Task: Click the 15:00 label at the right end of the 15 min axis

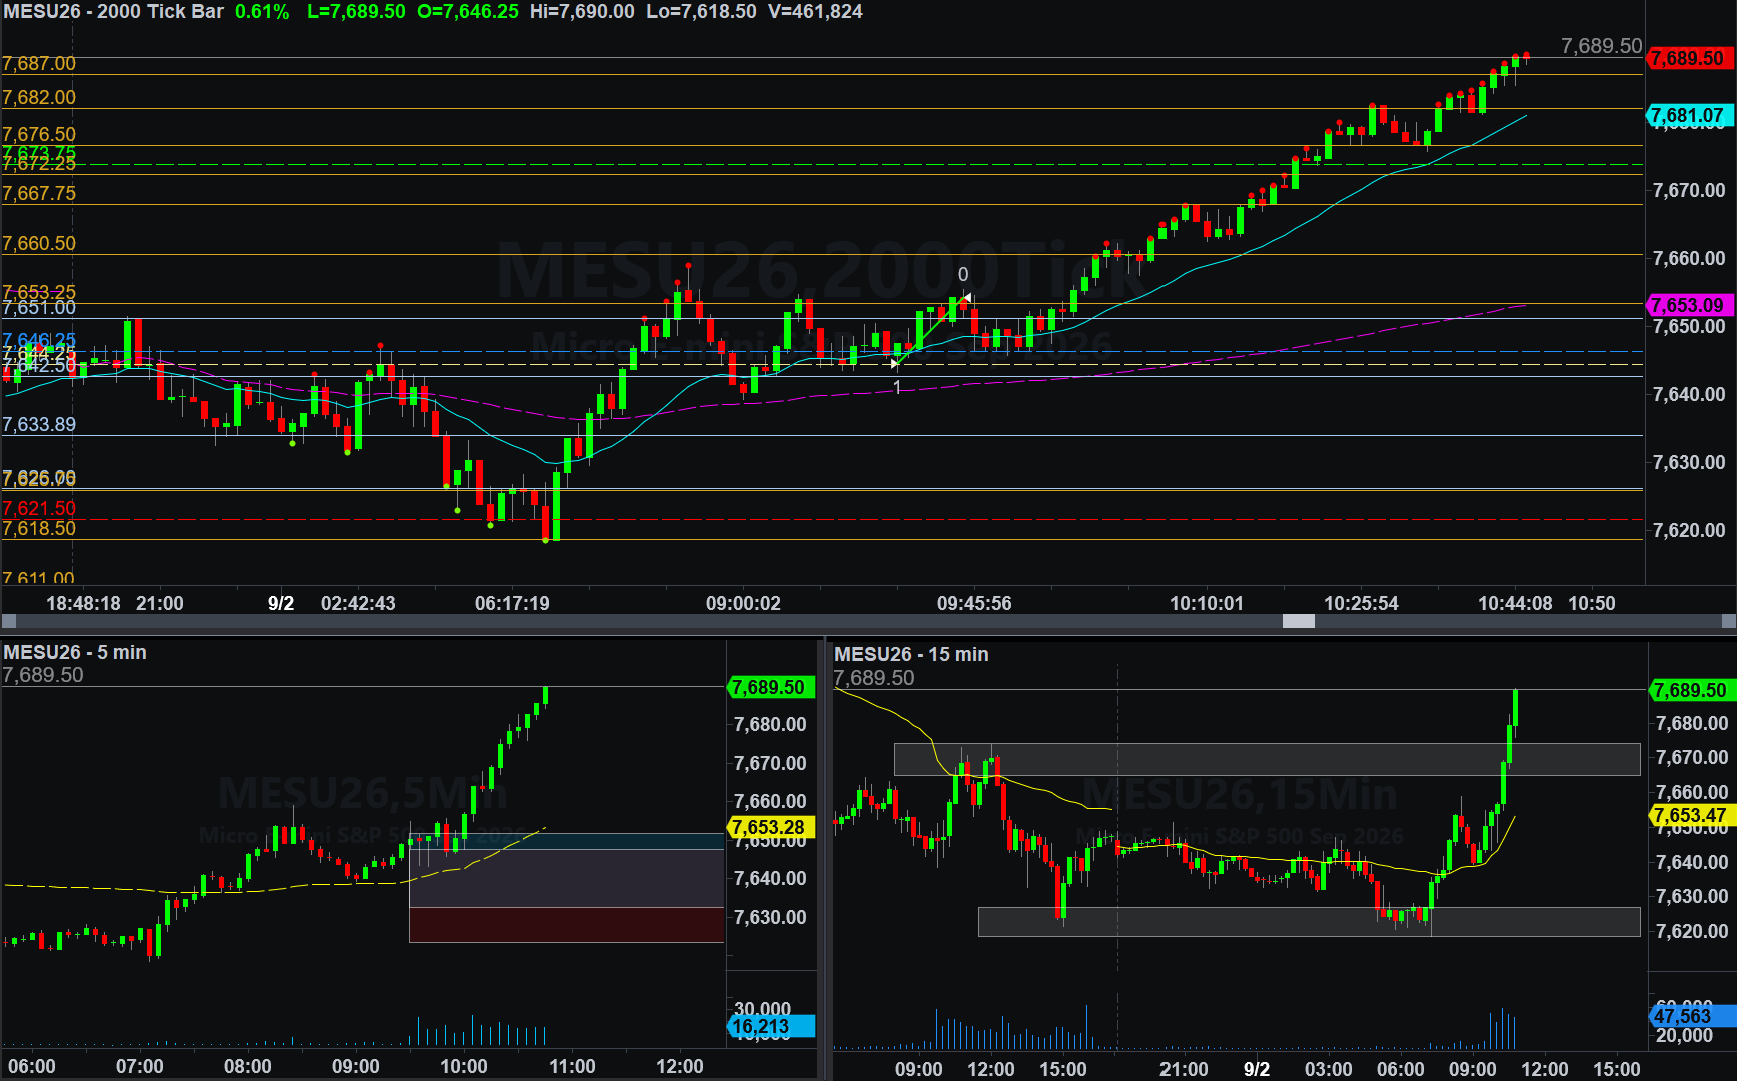Action: (1616, 1070)
